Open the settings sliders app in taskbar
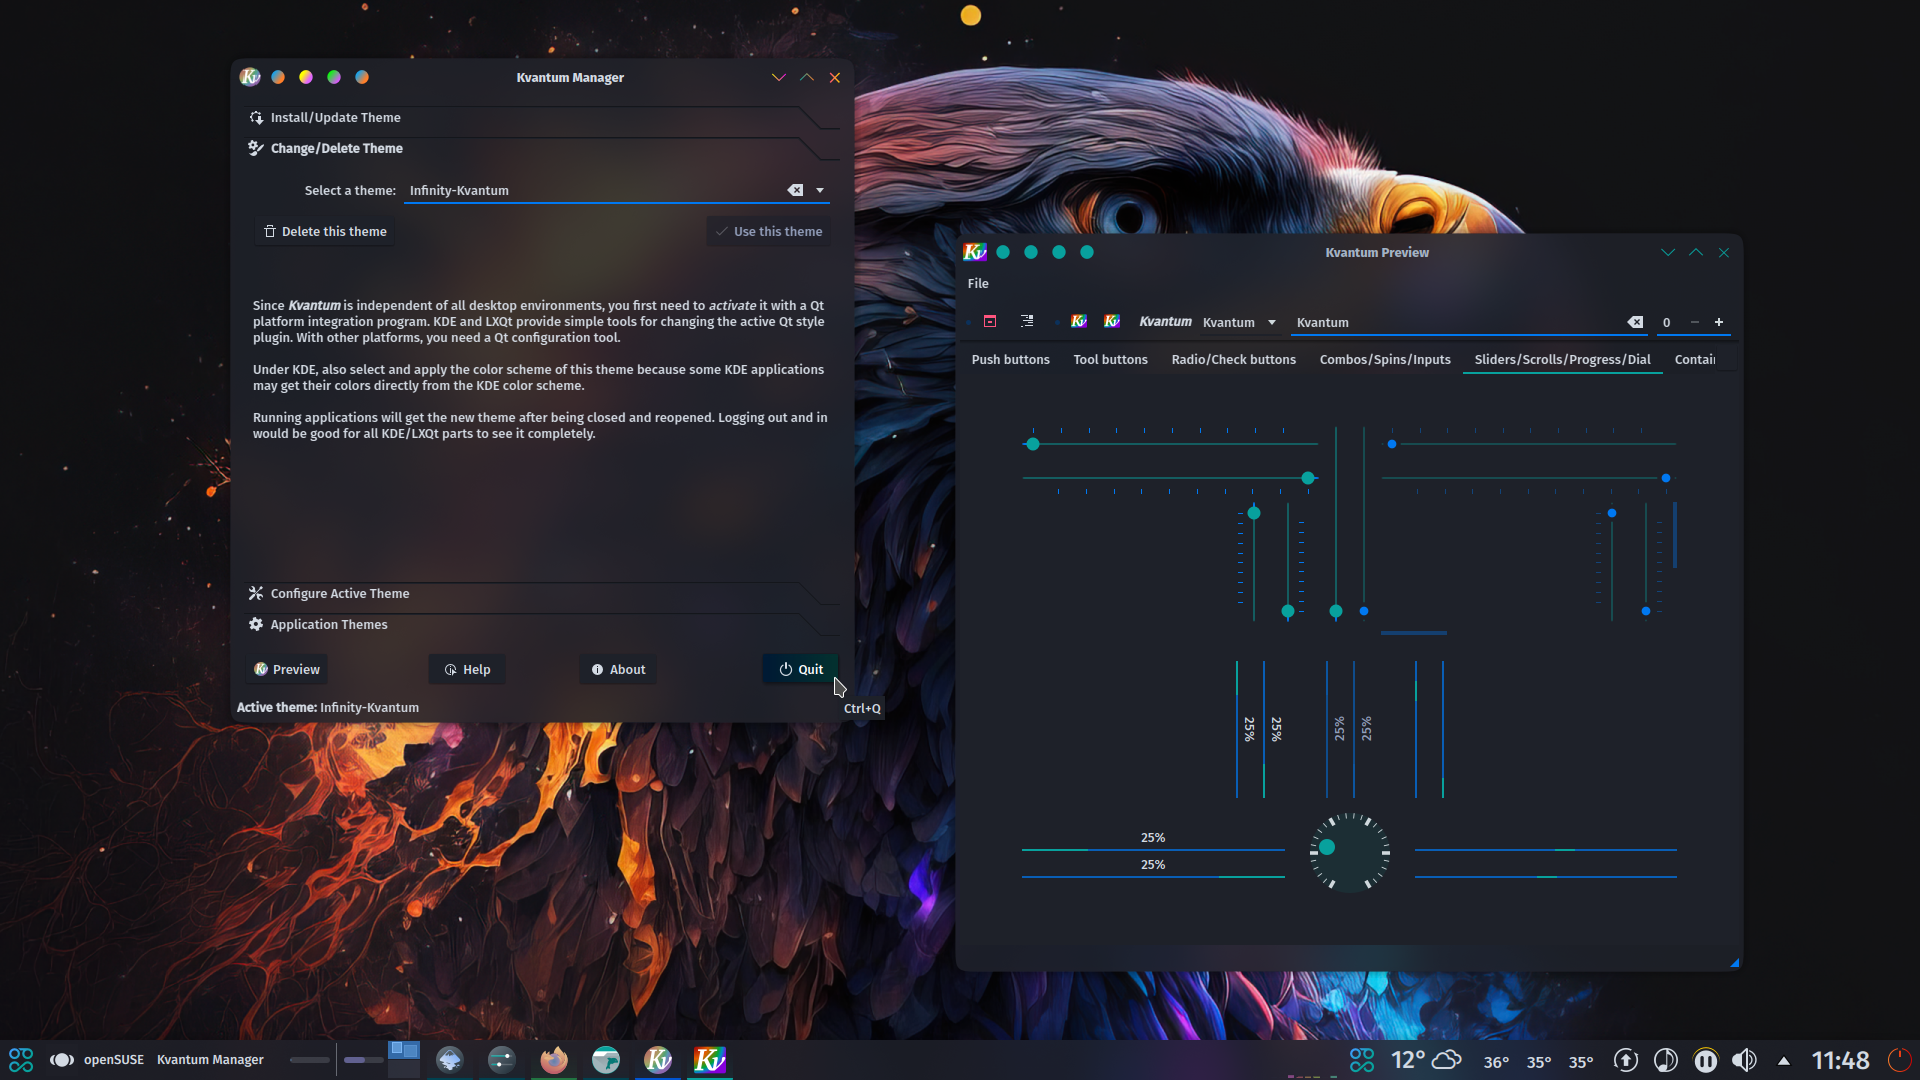Screen dimensions: 1920x1080 (502, 1060)
